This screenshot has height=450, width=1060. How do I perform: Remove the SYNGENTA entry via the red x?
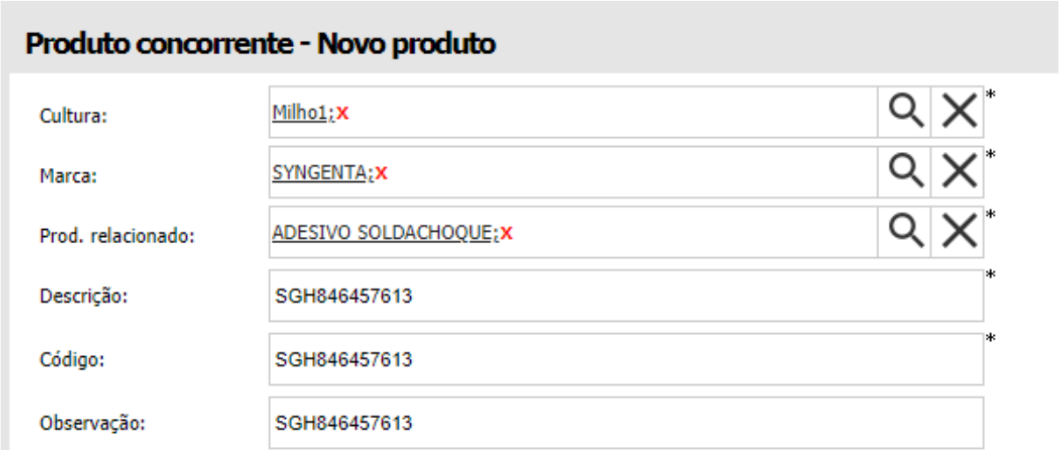[x=381, y=173]
